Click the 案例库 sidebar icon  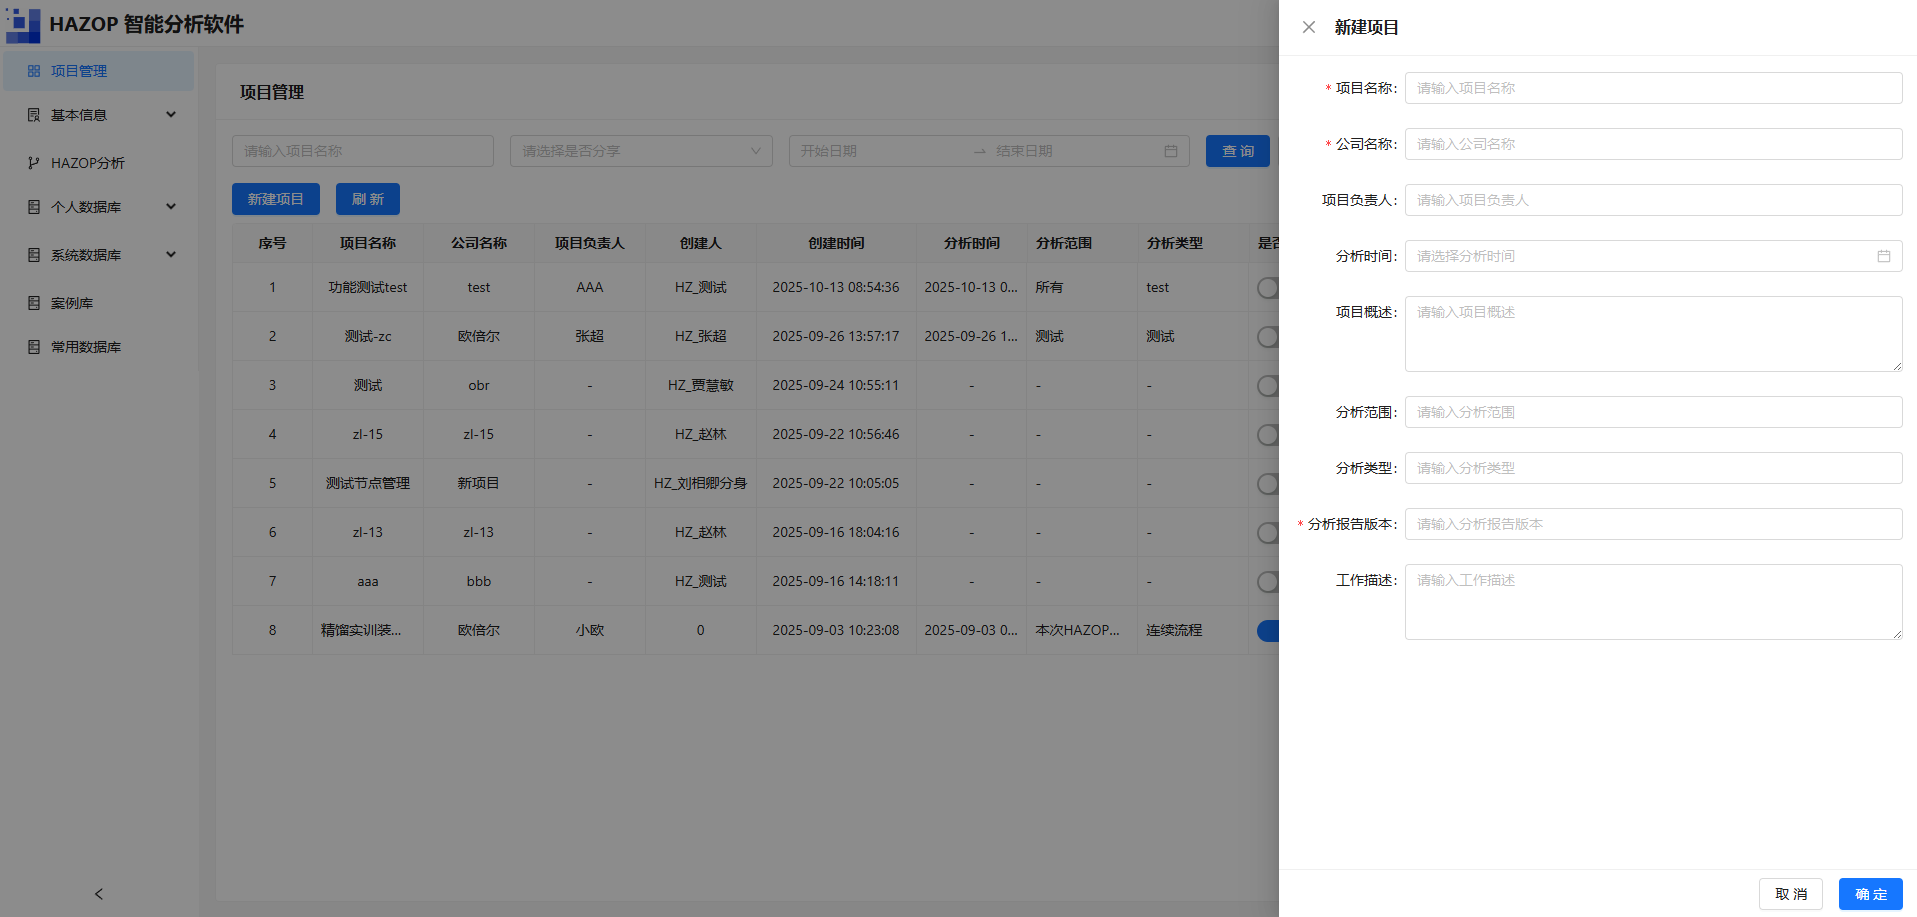34,303
